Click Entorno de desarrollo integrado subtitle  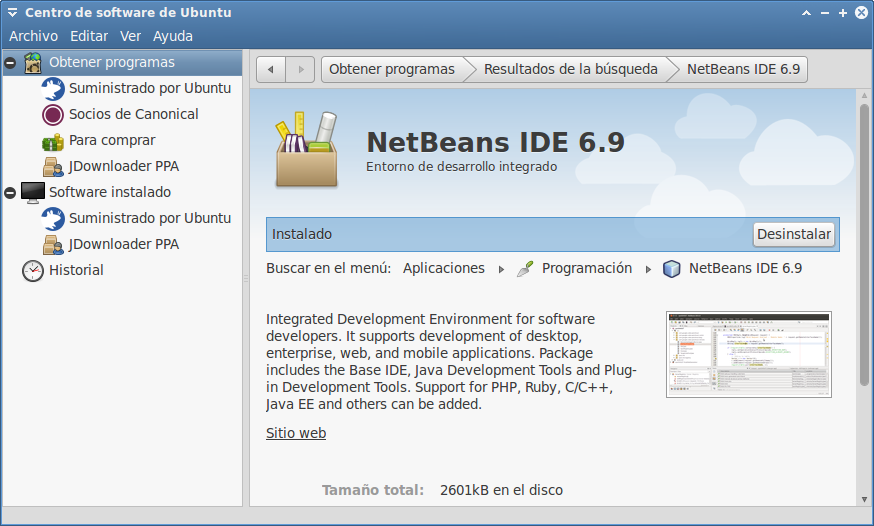[x=462, y=167]
